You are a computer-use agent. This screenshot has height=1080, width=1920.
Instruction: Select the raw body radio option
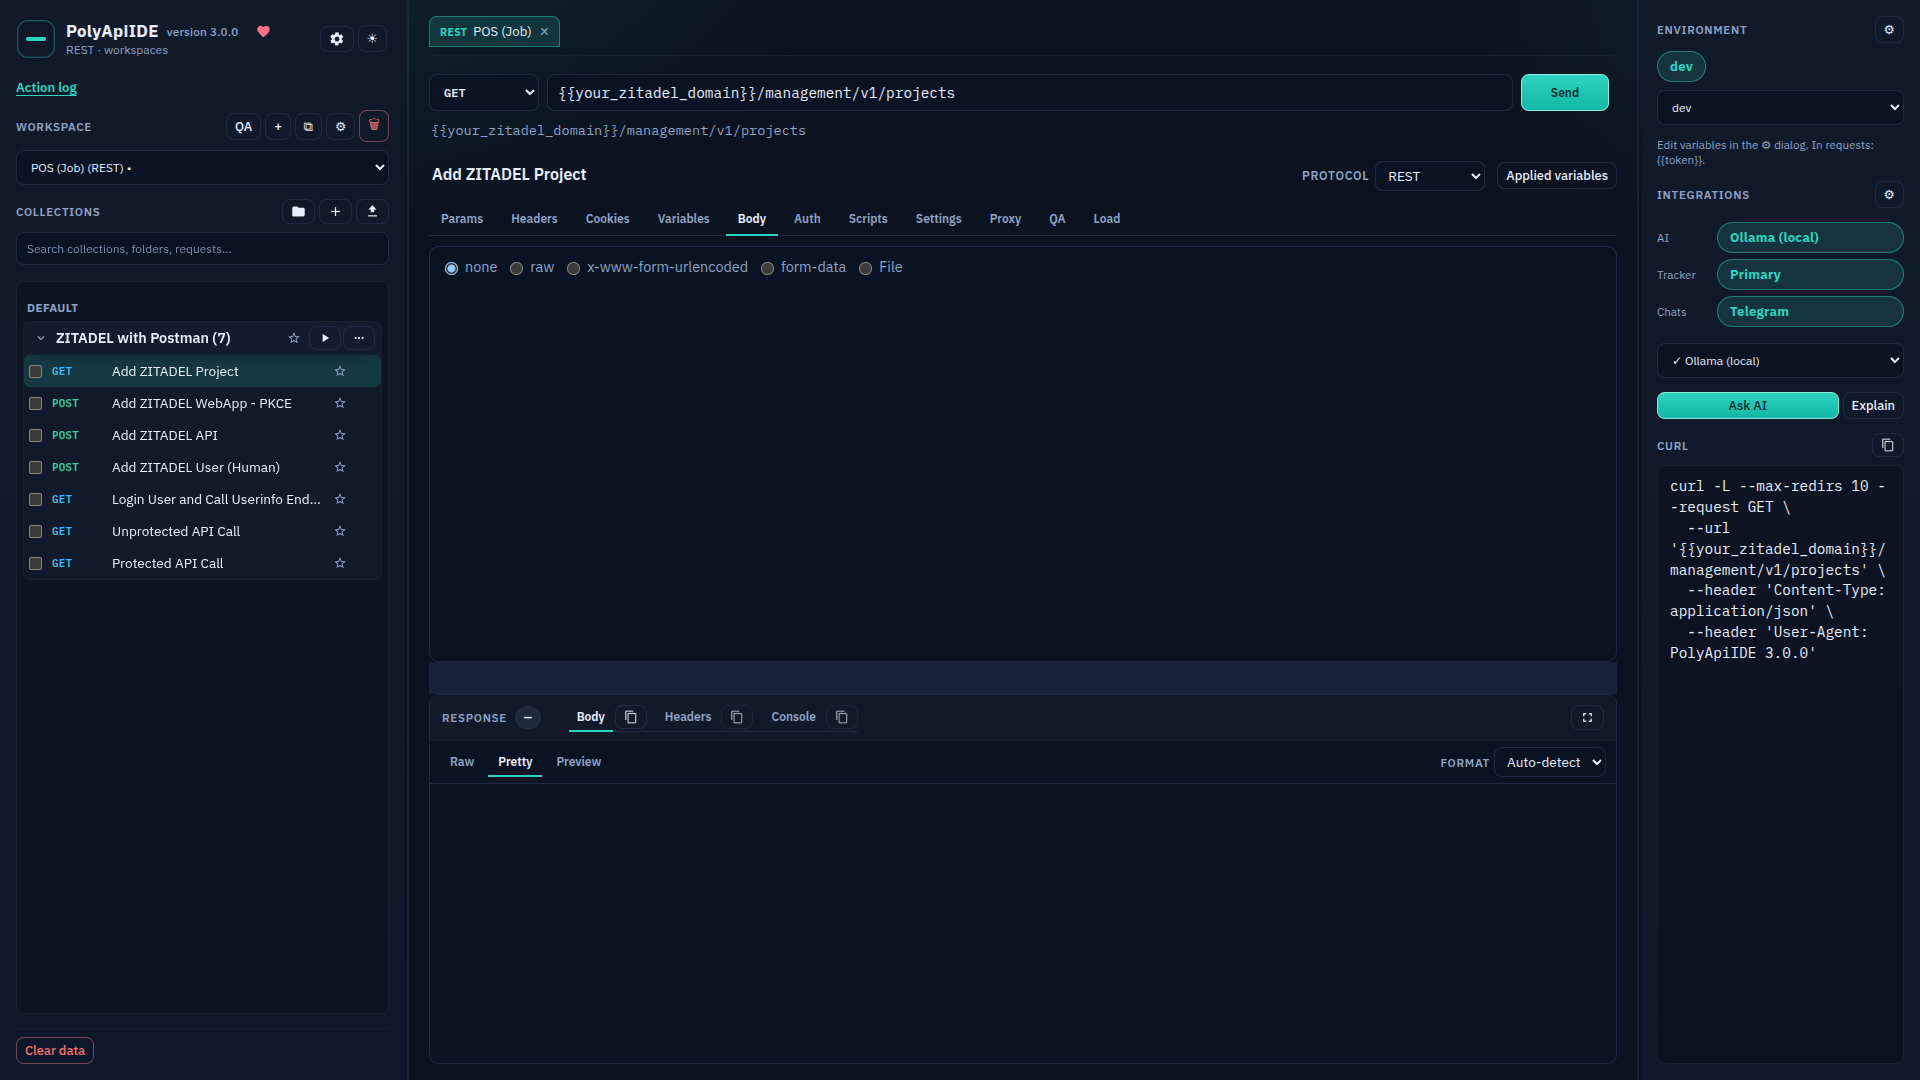click(517, 268)
